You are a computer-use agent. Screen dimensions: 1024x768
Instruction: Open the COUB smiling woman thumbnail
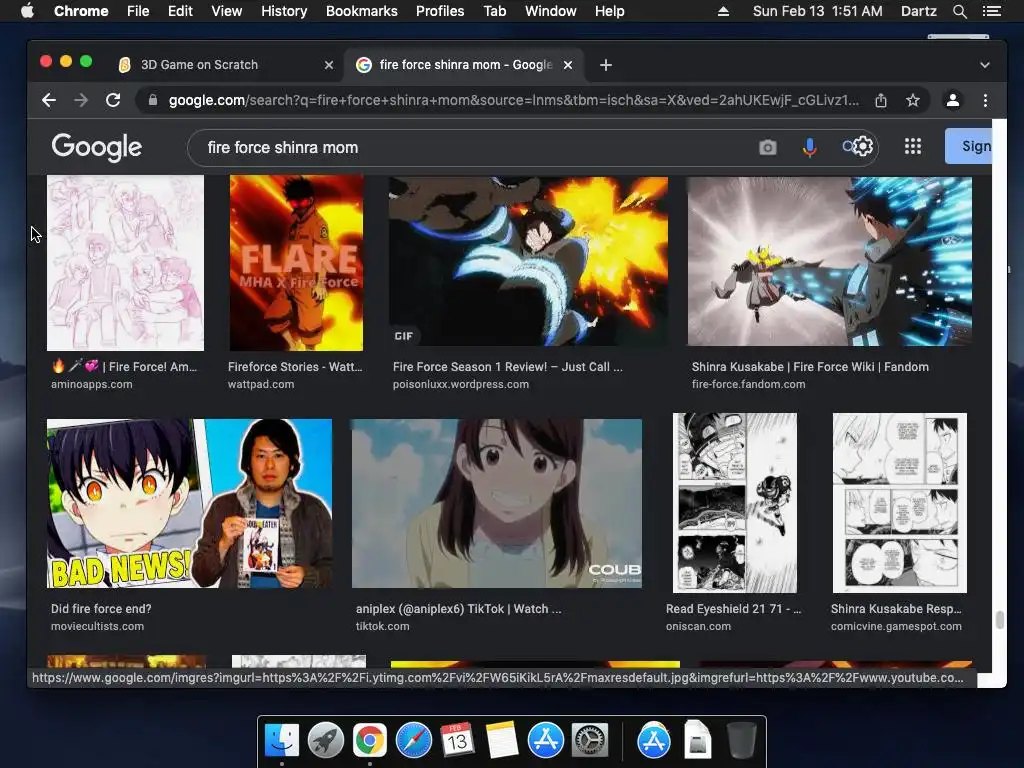(496, 504)
